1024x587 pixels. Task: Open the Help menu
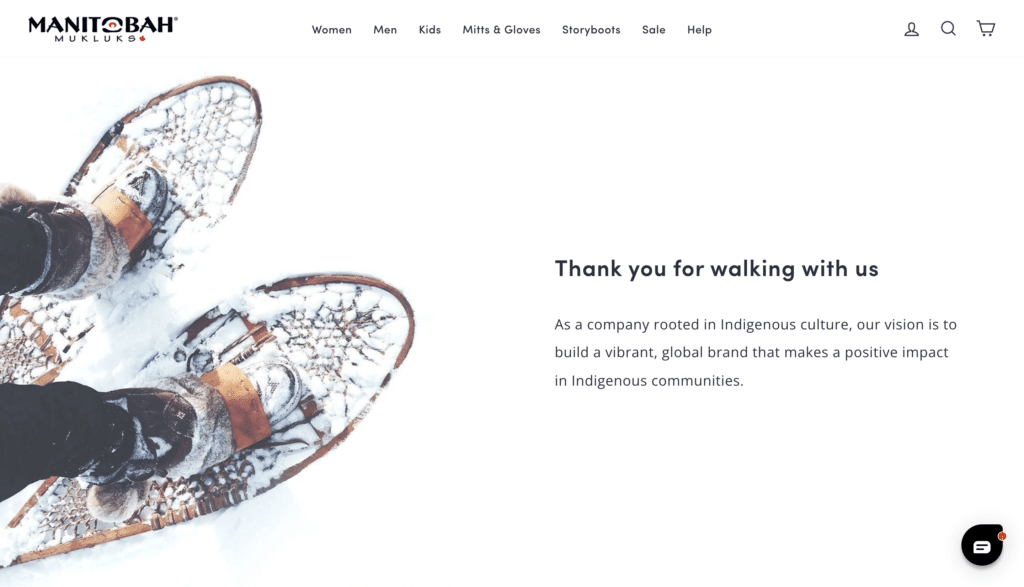pos(699,29)
